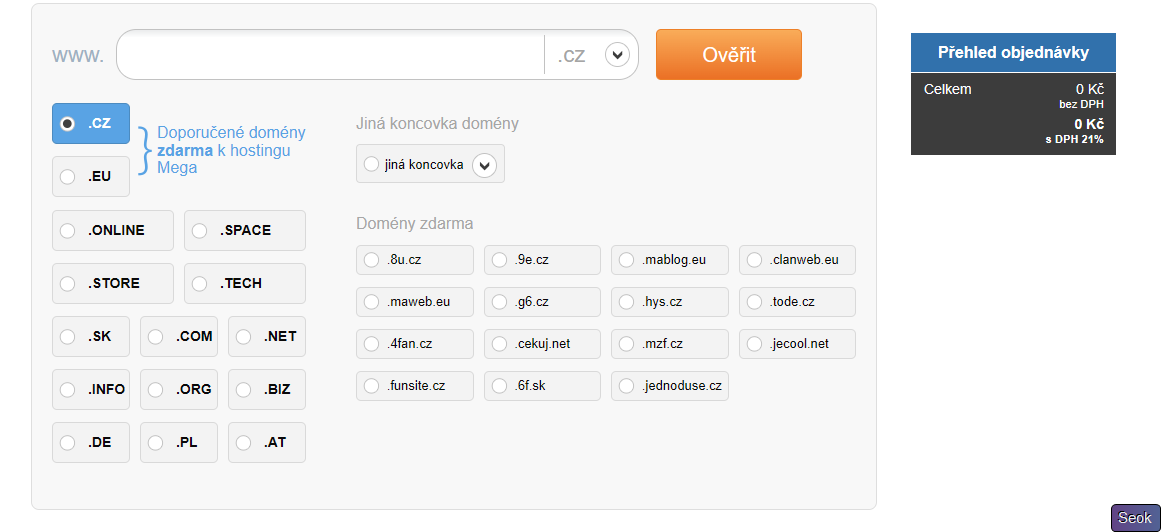Pick the .COM domain extension
The width and height of the screenshot is (1161, 532).
(156, 337)
